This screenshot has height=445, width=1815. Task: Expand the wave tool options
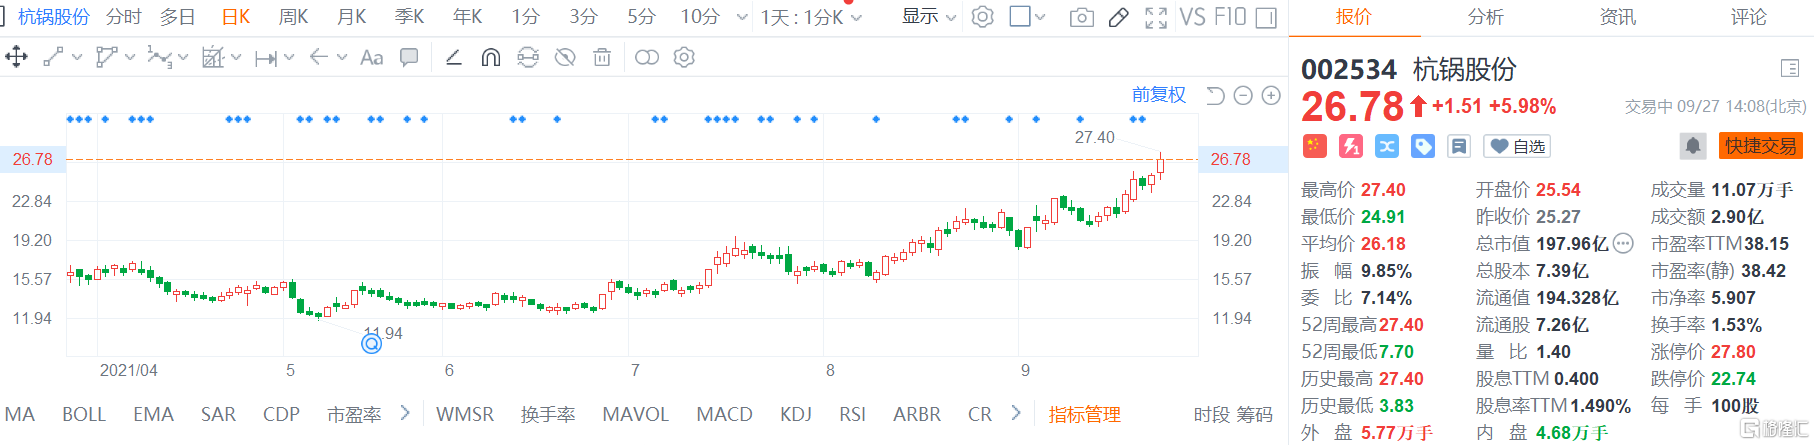point(183,57)
